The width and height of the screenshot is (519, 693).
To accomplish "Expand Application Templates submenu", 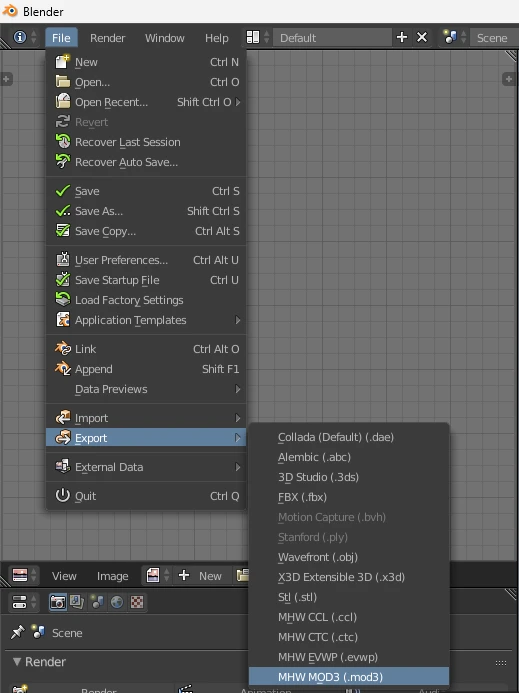I will click(x=238, y=320).
